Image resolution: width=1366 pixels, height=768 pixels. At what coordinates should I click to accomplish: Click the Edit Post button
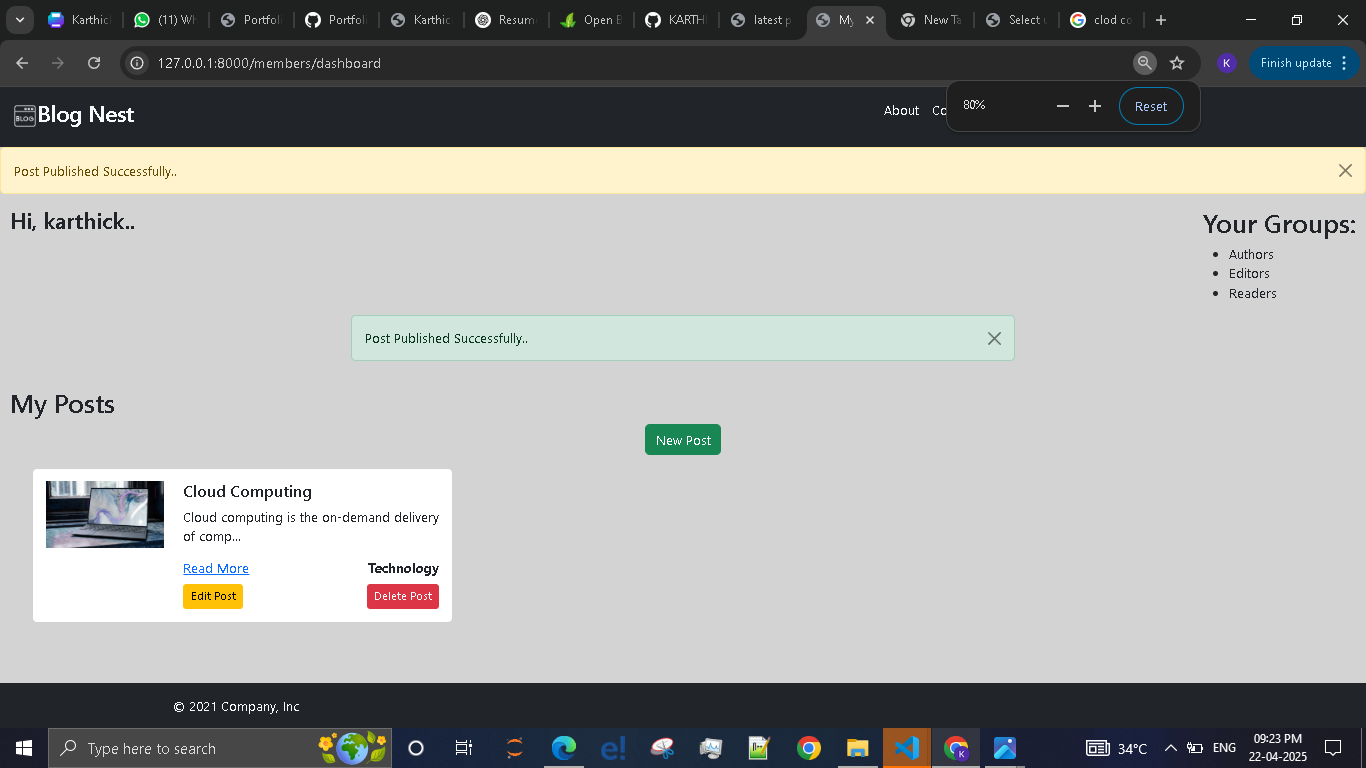pos(213,596)
